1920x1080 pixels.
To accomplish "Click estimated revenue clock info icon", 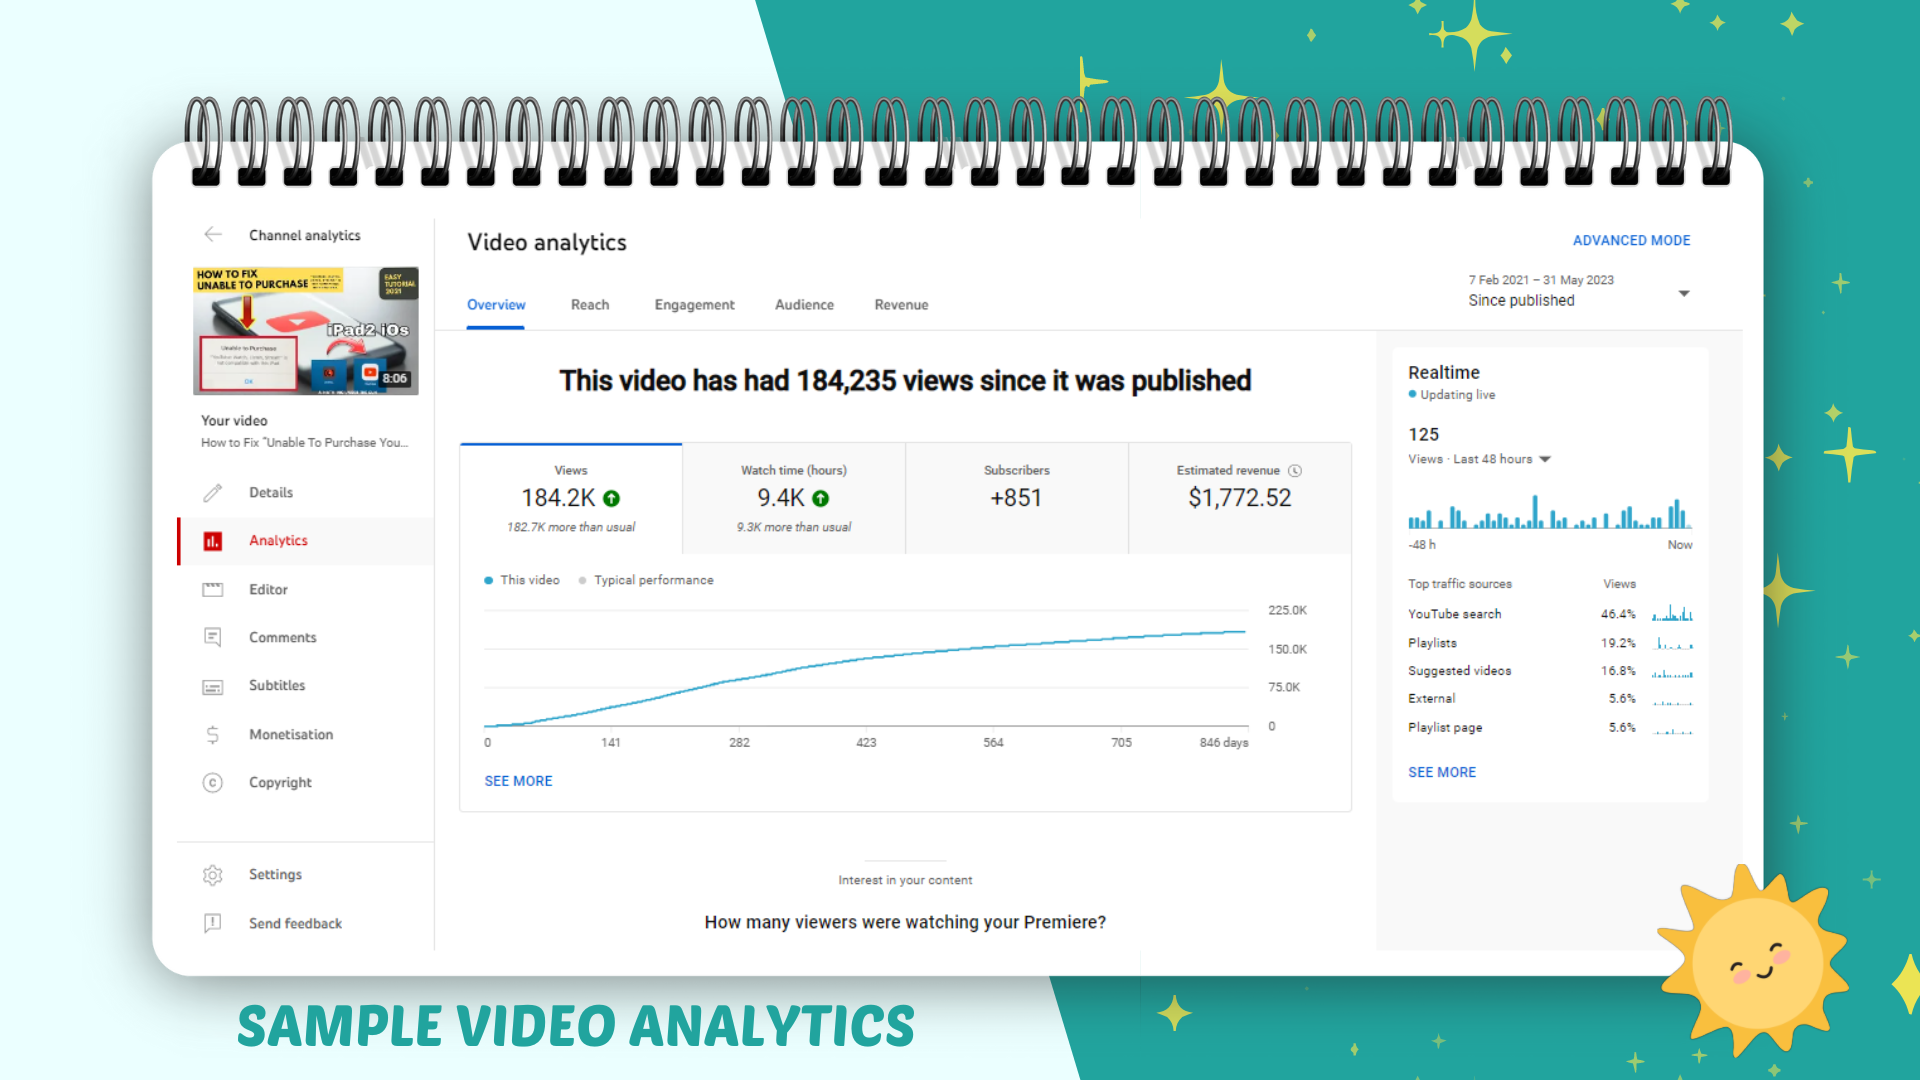I will point(1295,471).
